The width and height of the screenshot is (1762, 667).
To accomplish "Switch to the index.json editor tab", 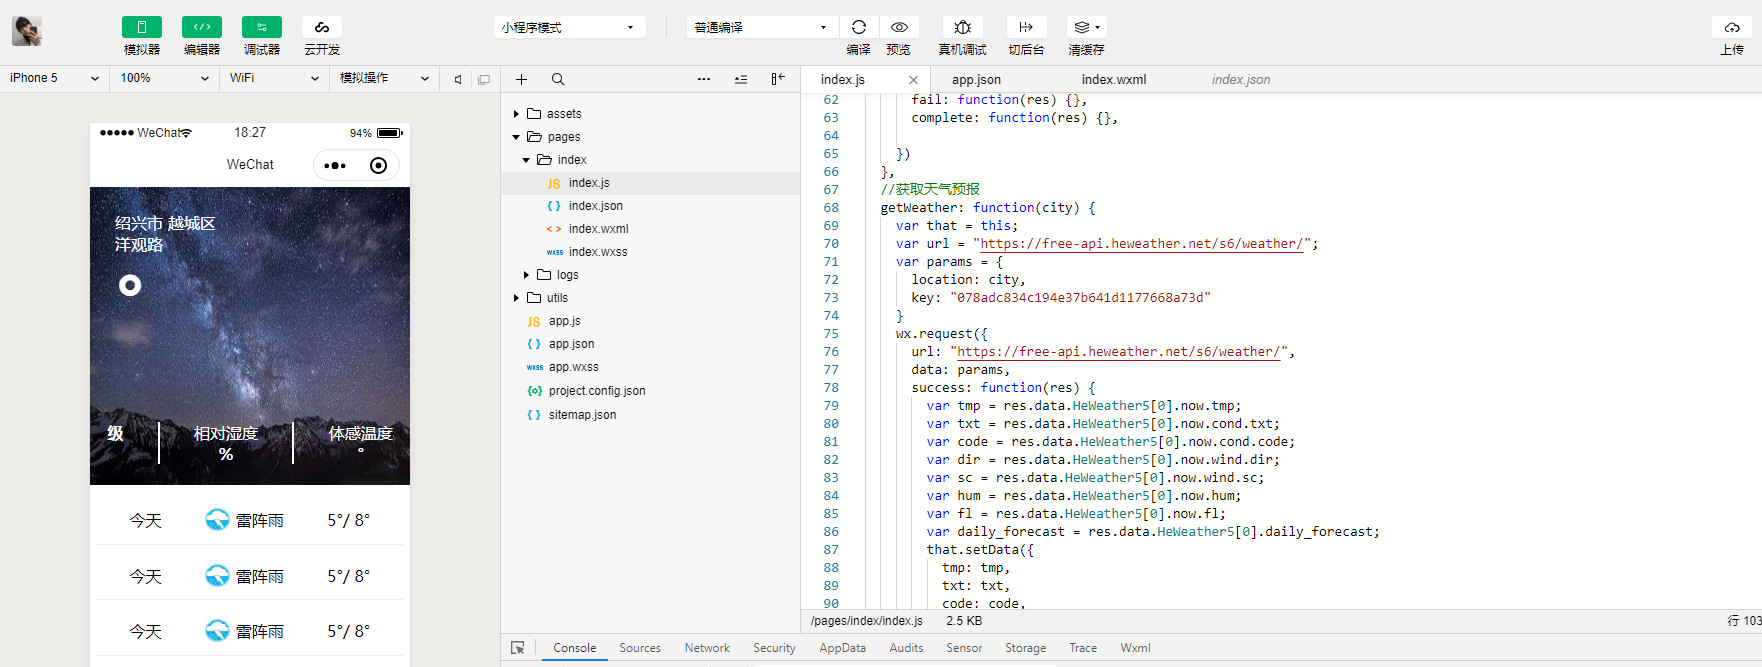I will 1241,80.
